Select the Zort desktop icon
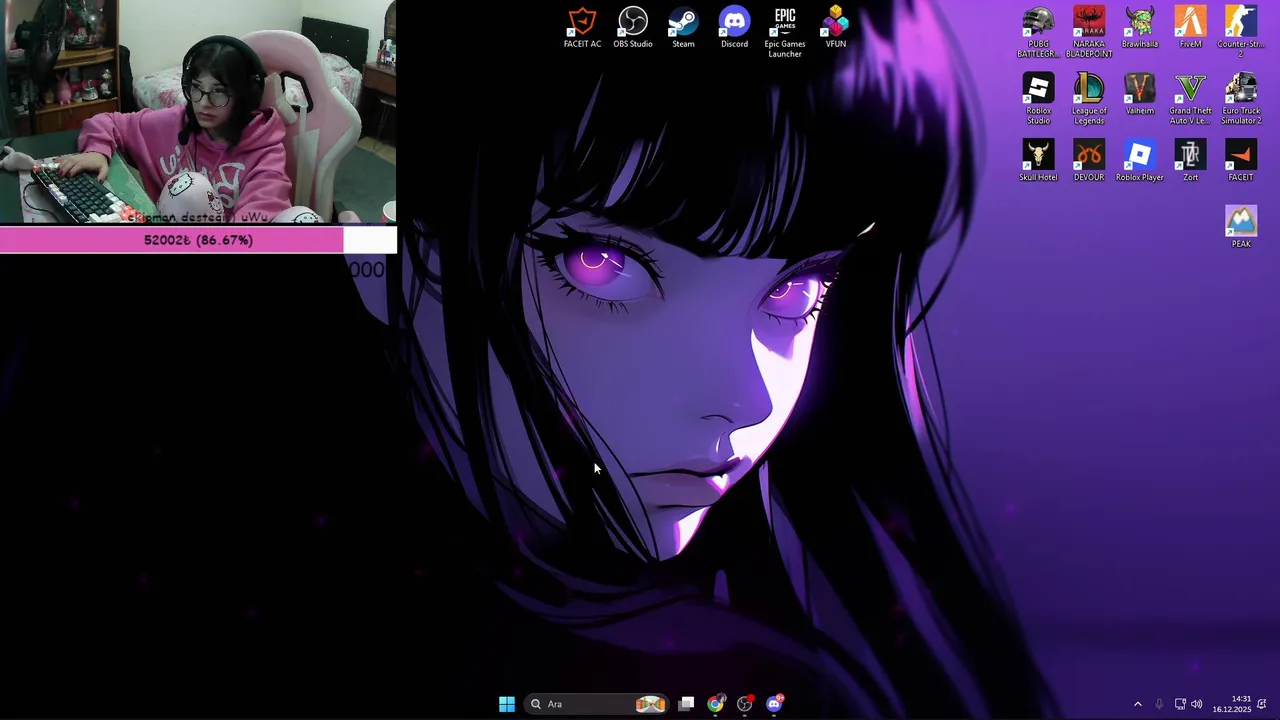This screenshot has height=720, width=1280. pos(1190,161)
